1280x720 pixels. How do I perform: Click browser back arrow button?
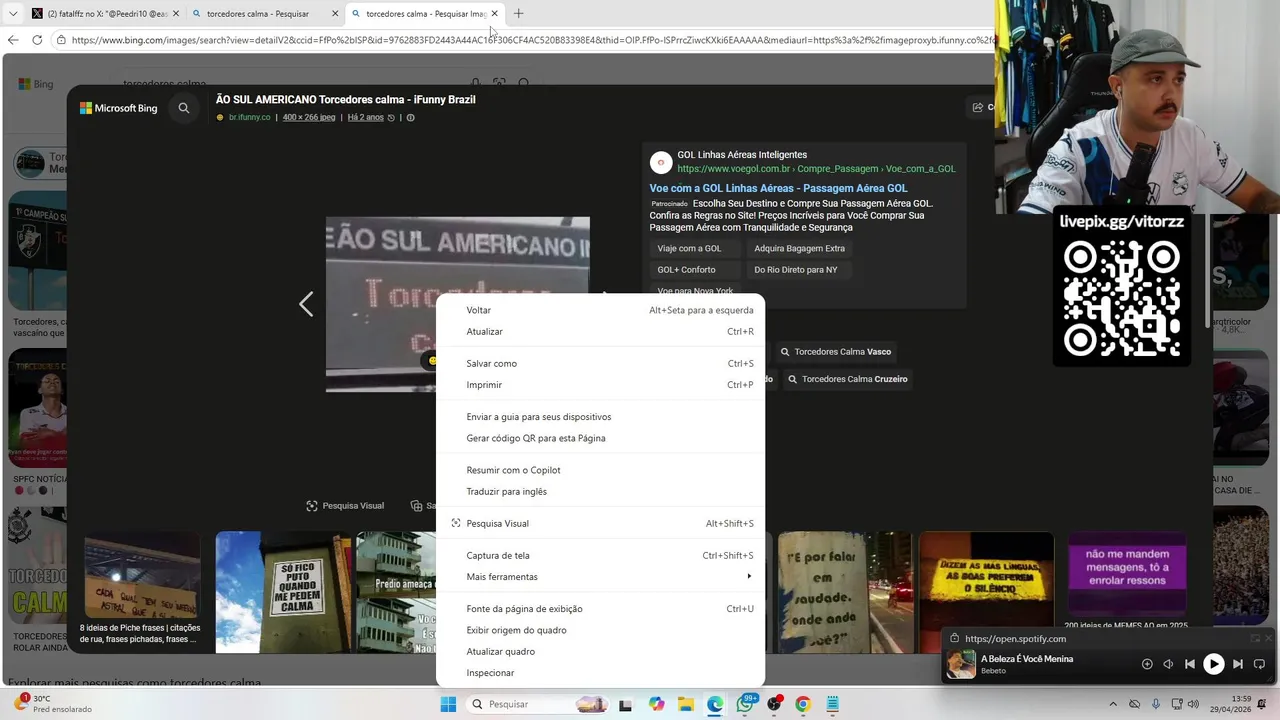pyautogui.click(x=13, y=40)
